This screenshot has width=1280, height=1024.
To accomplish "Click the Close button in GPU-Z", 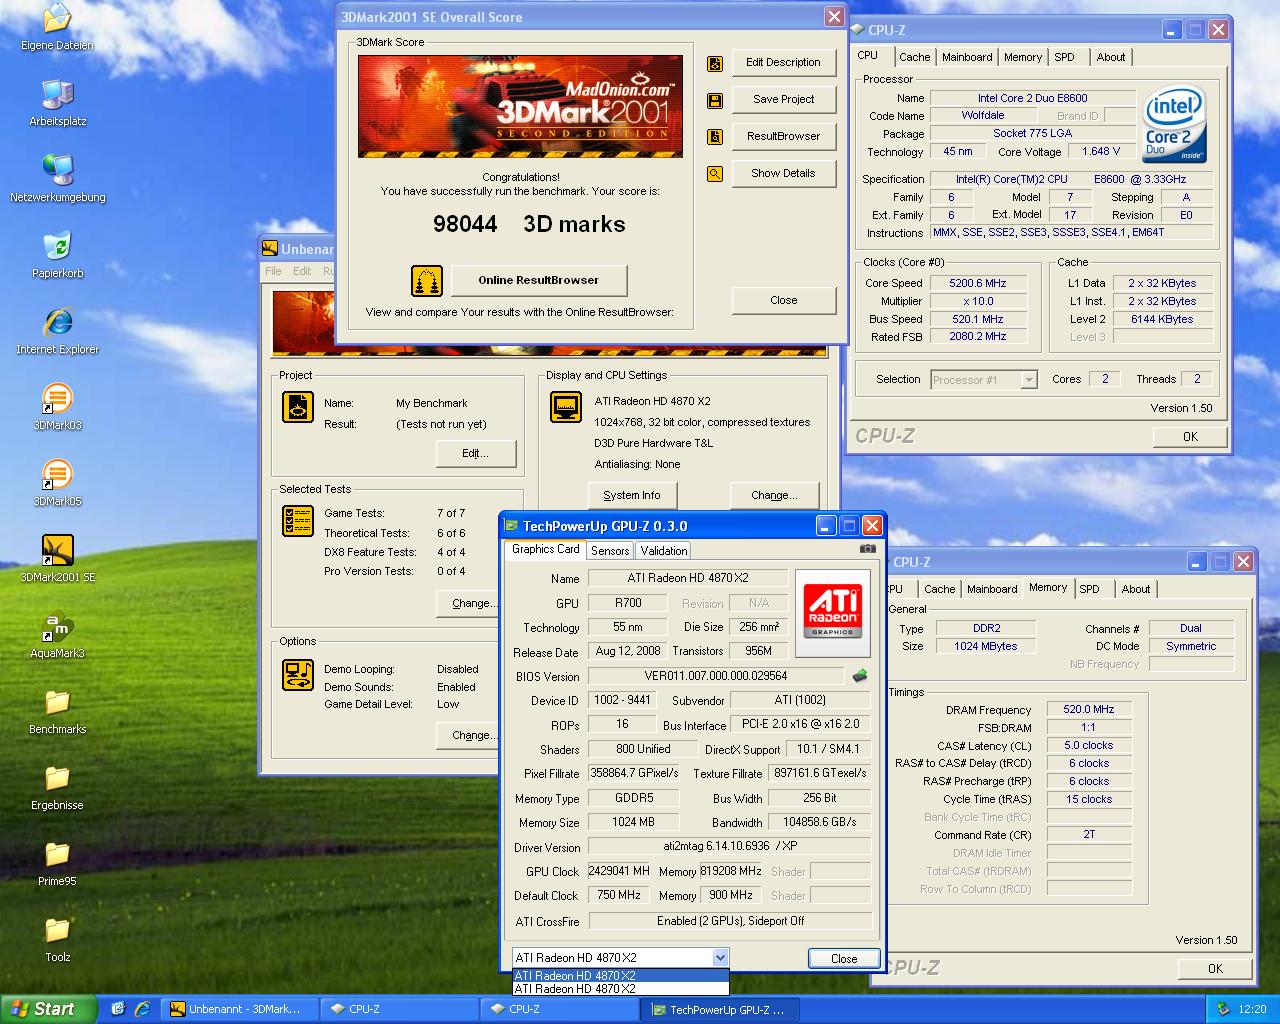I will click(x=844, y=958).
